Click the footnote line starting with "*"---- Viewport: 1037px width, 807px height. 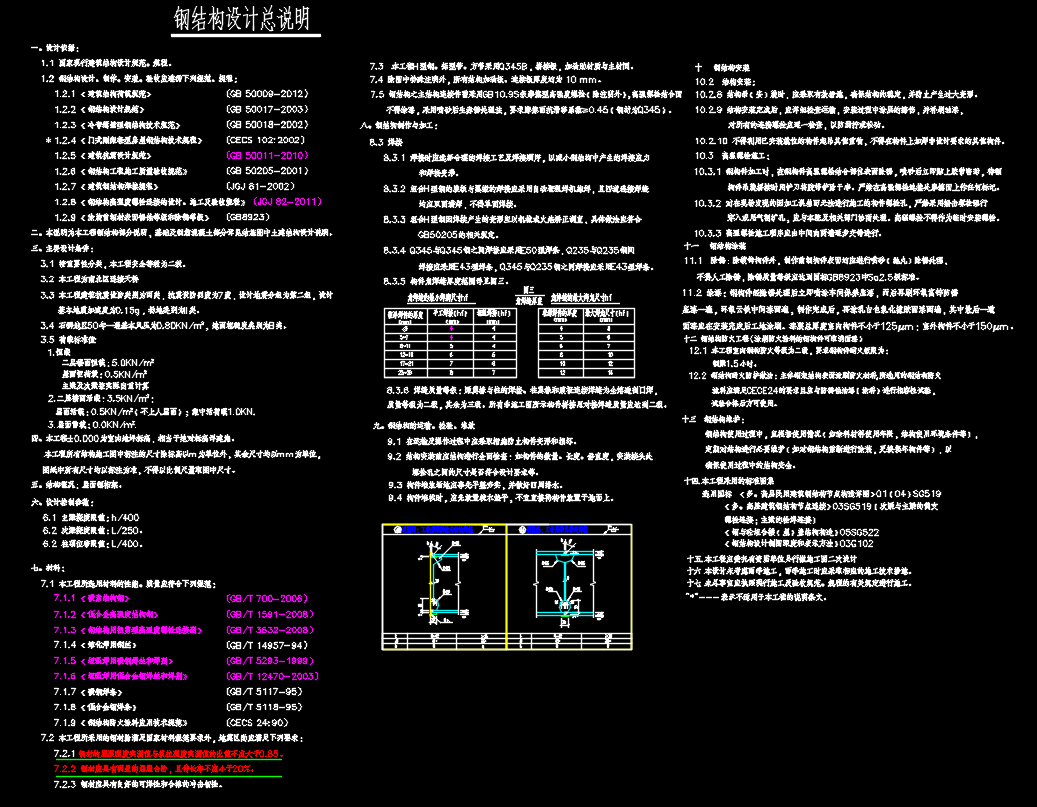pos(757,597)
